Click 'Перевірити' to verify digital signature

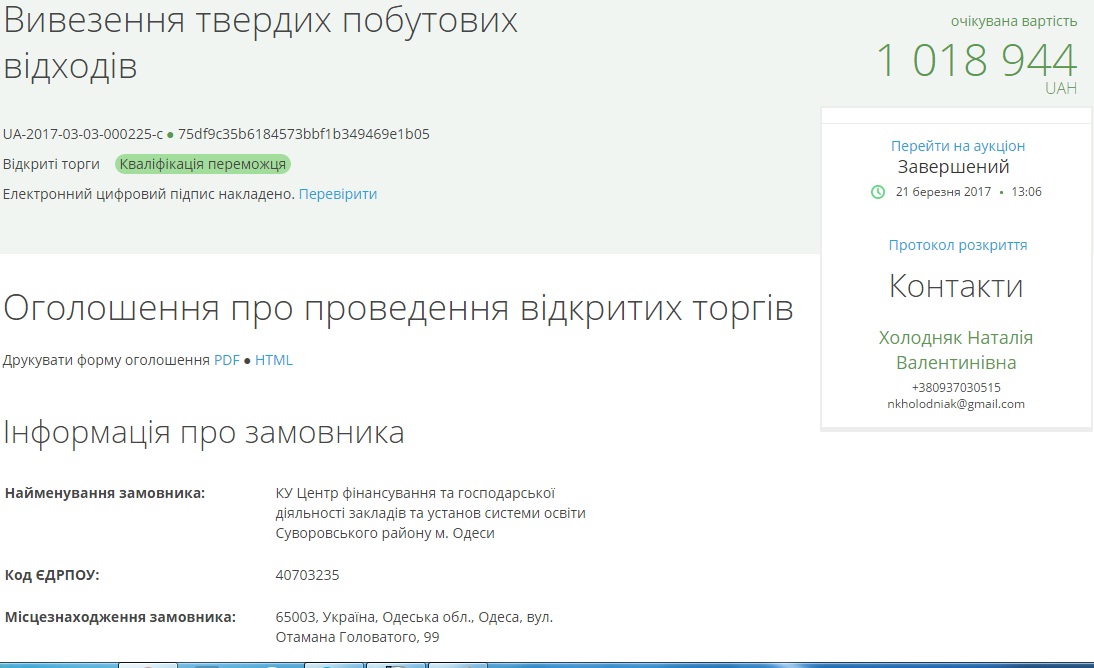click(x=338, y=194)
